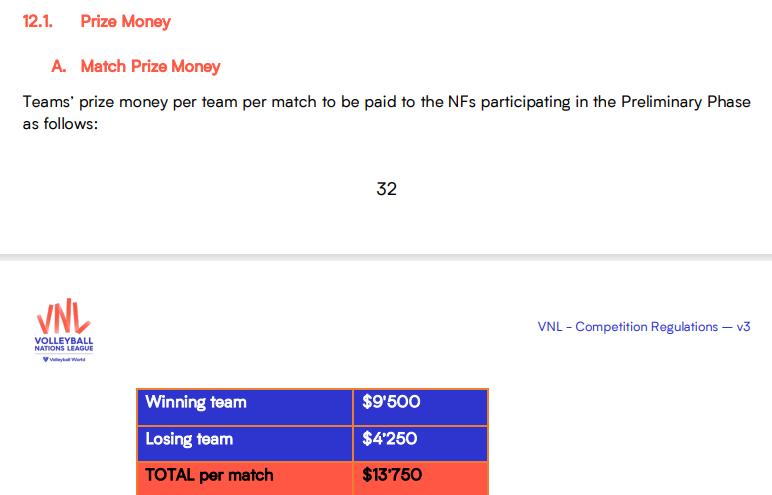Click the section number 12.1.
772x495 pixels.
click(38, 22)
